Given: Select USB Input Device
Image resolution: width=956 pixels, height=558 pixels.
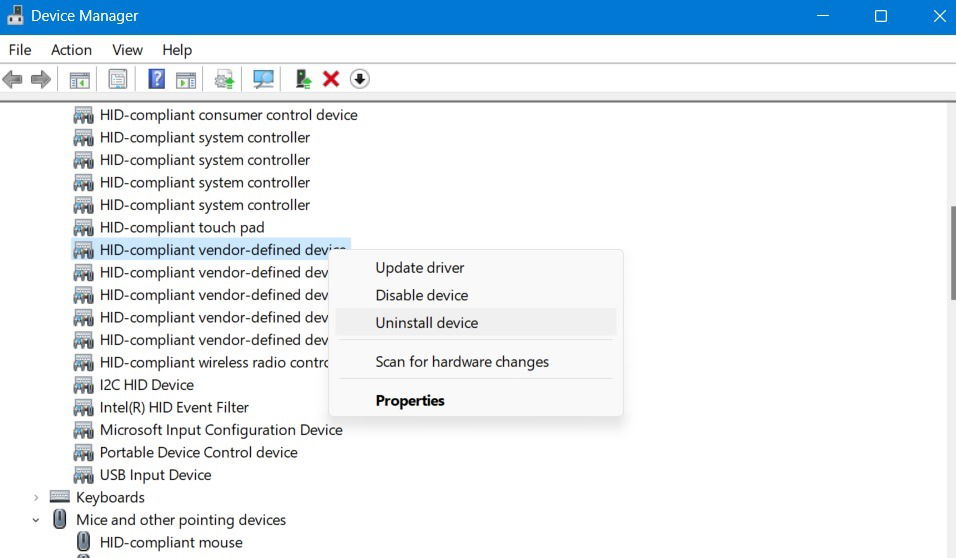Looking at the screenshot, I should 155,476.
